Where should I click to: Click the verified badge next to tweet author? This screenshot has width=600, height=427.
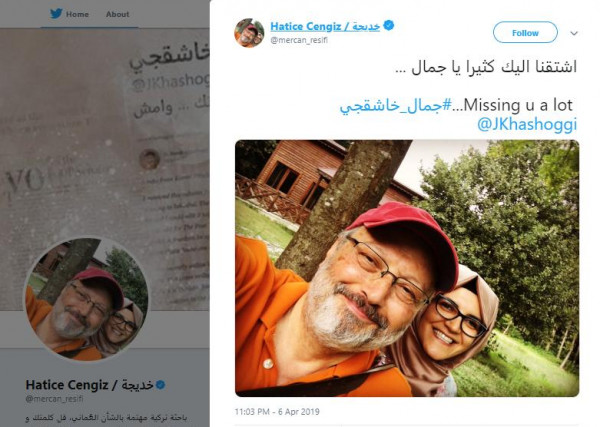(388, 26)
